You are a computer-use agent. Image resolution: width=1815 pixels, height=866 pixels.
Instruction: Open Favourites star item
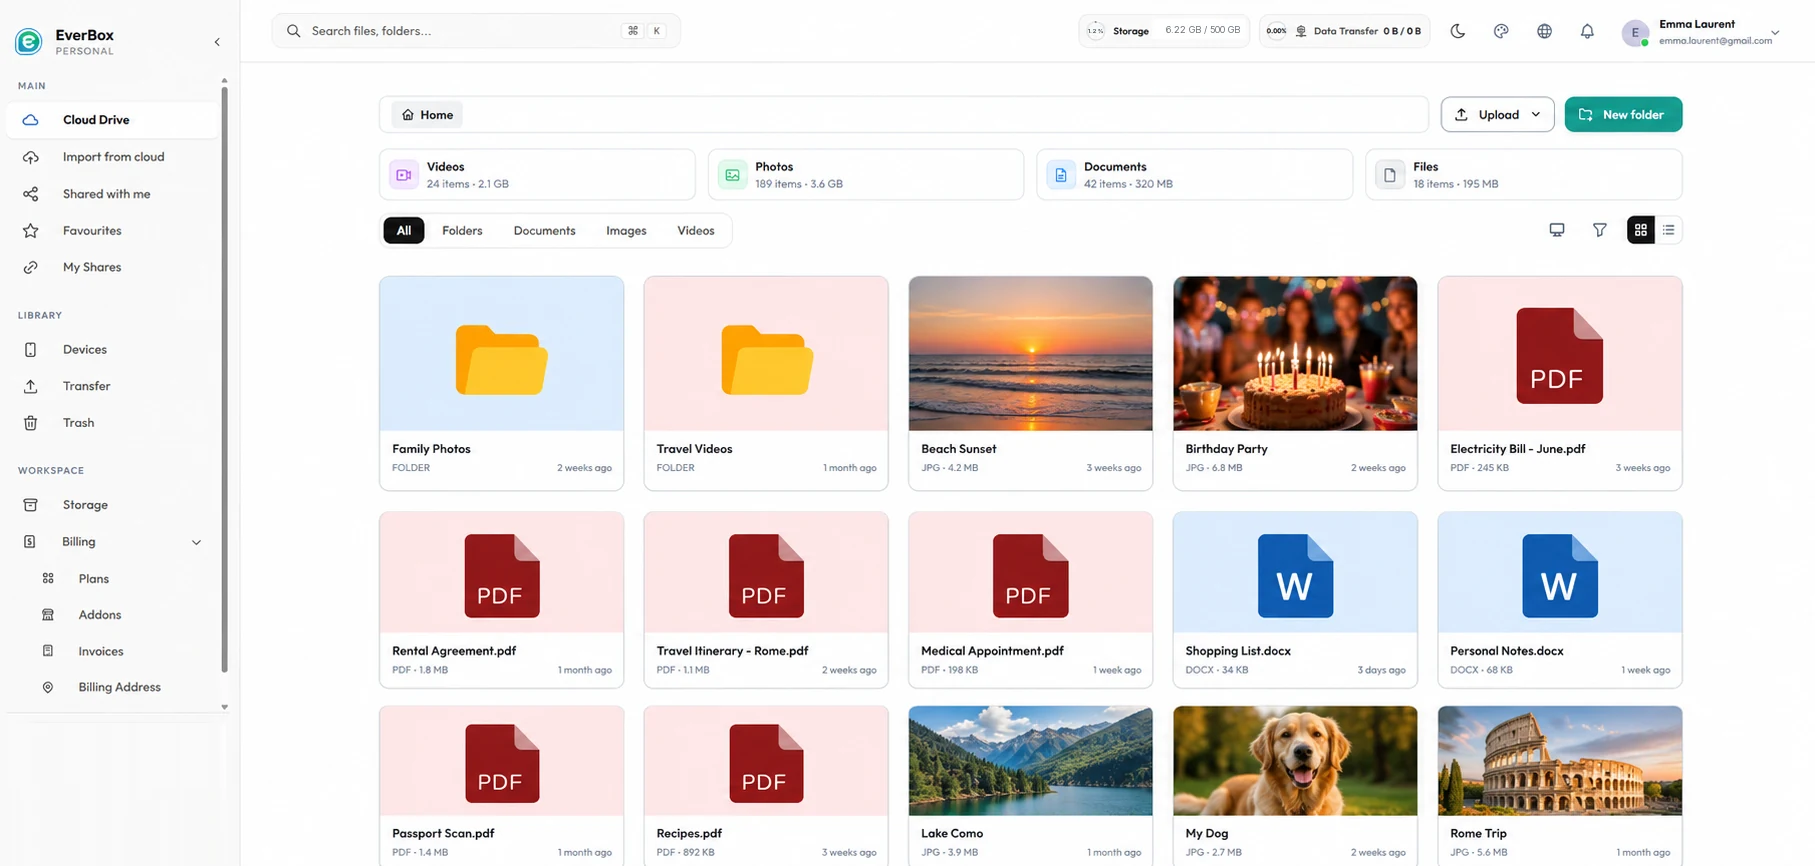112,231
